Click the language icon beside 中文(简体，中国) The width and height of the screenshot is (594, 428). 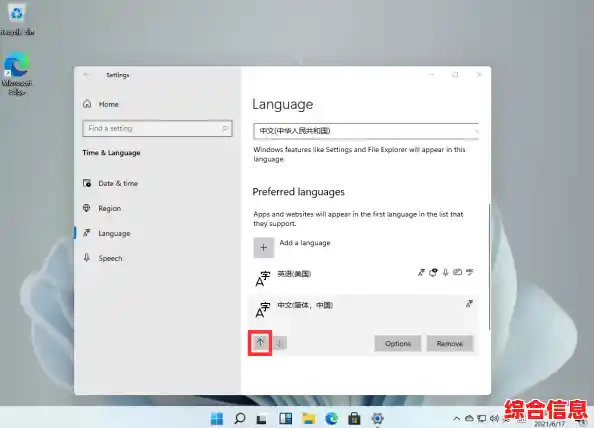tap(263, 310)
